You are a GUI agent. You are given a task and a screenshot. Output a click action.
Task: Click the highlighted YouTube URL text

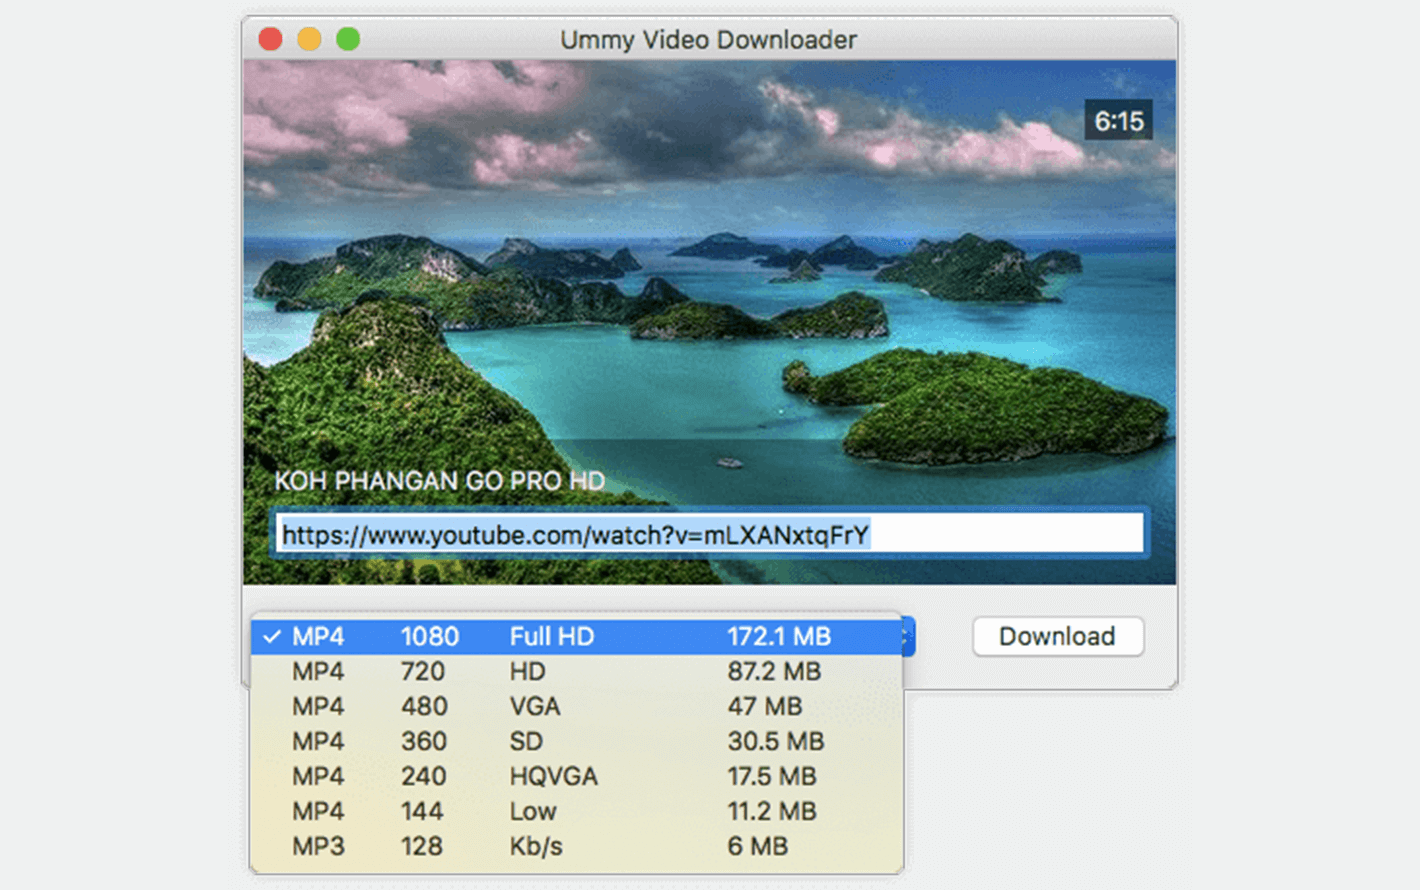pyautogui.click(x=575, y=535)
